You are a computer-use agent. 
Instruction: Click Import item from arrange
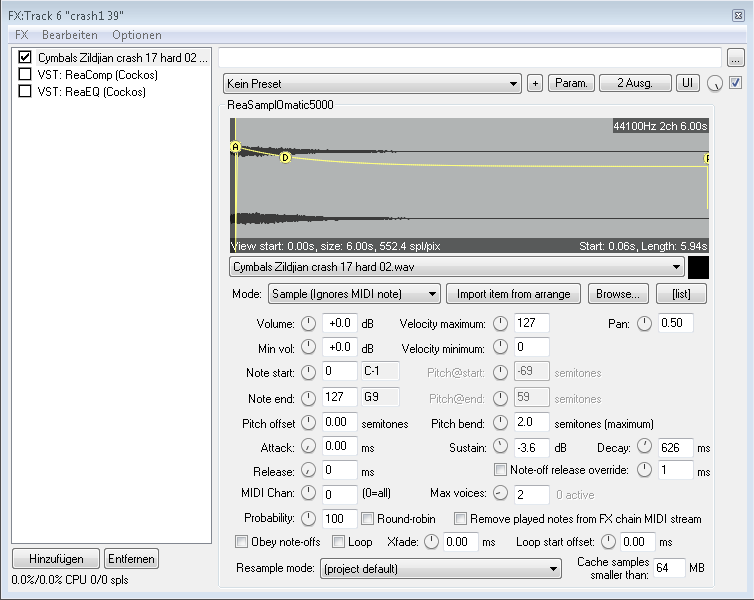514,294
